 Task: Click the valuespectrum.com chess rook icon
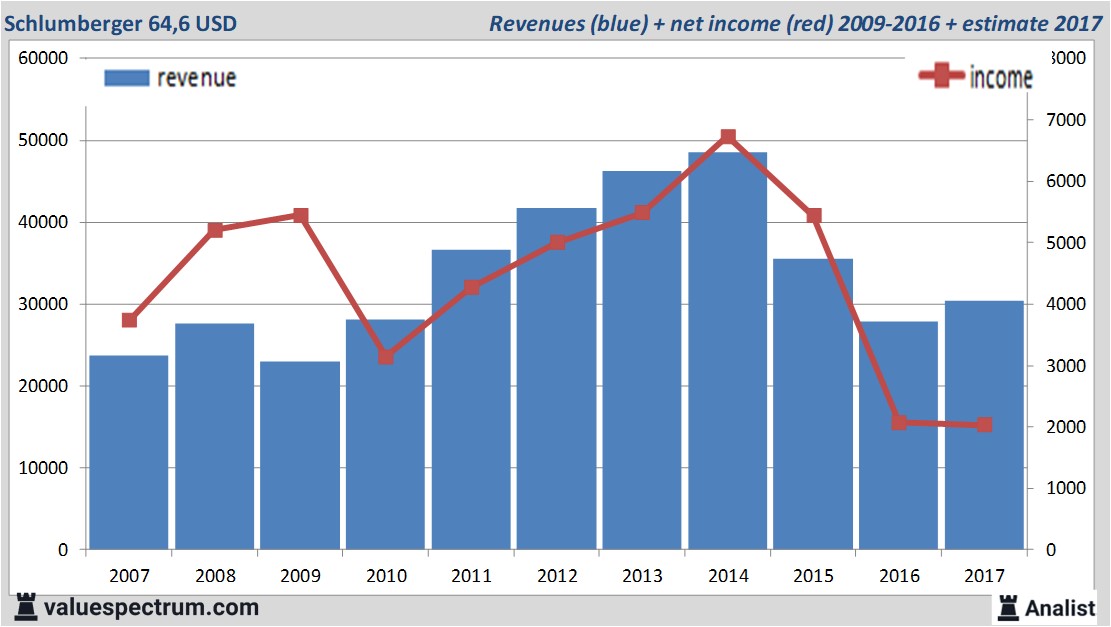[26, 607]
